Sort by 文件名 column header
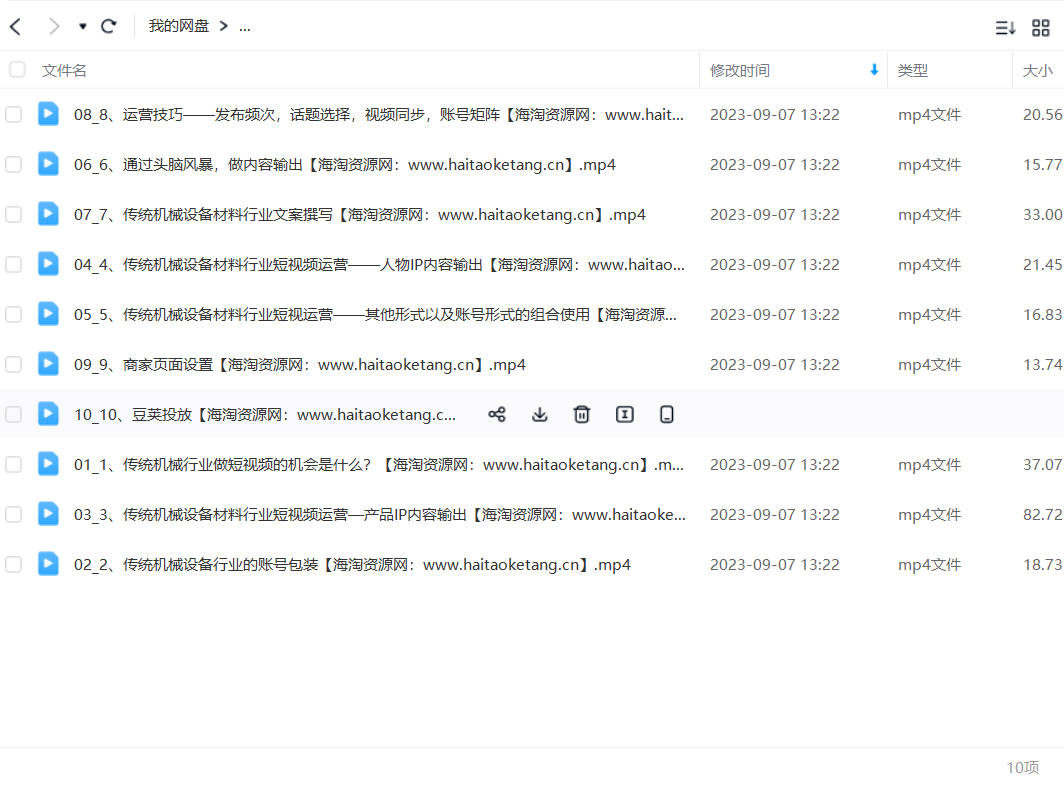Image resolution: width=1064 pixels, height=790 pixels. point(64,71)
